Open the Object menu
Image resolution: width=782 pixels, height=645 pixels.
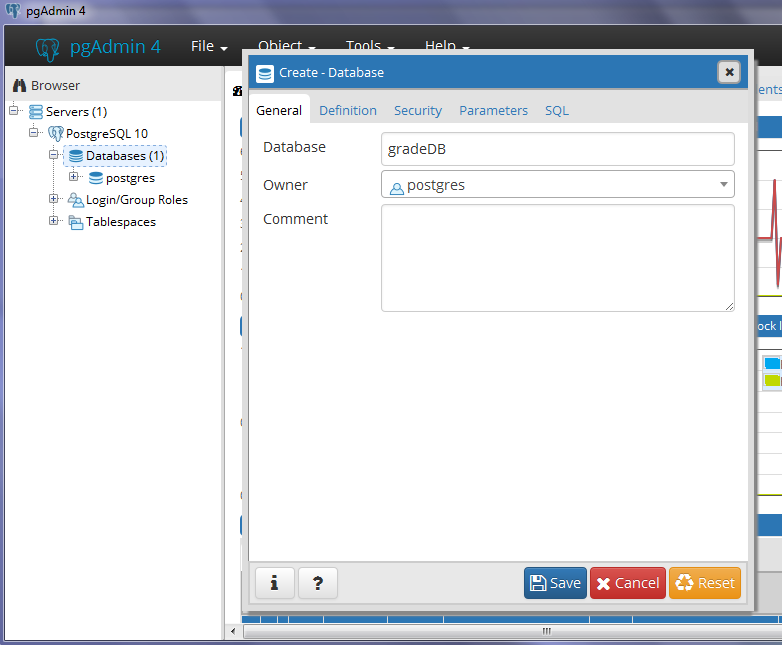287,45
